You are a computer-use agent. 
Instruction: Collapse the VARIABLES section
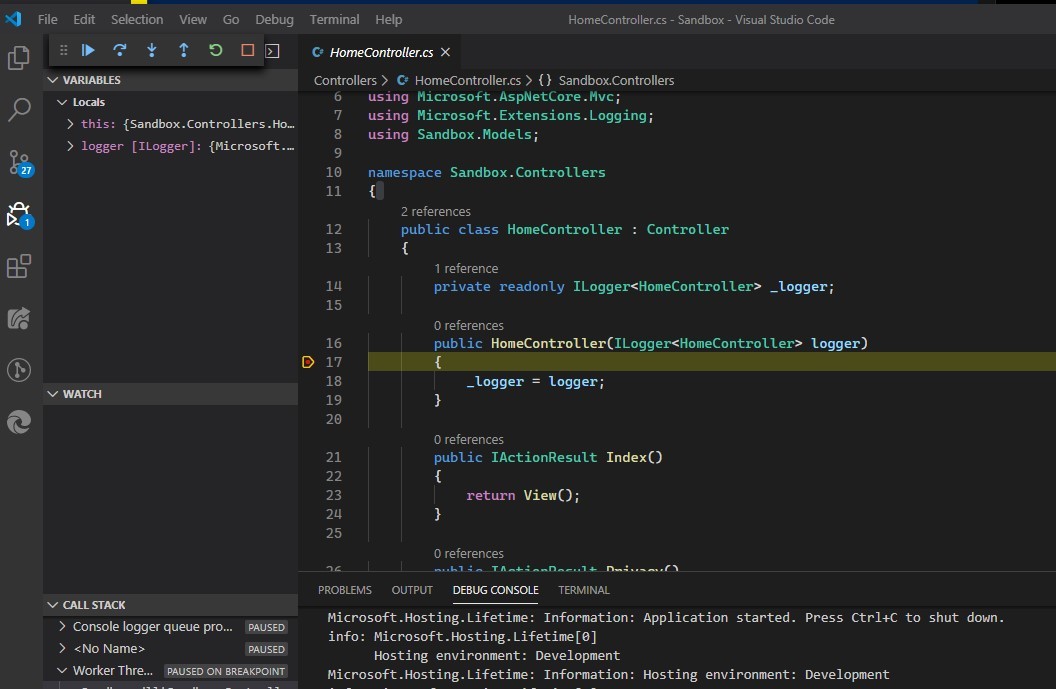pos(53,79)
